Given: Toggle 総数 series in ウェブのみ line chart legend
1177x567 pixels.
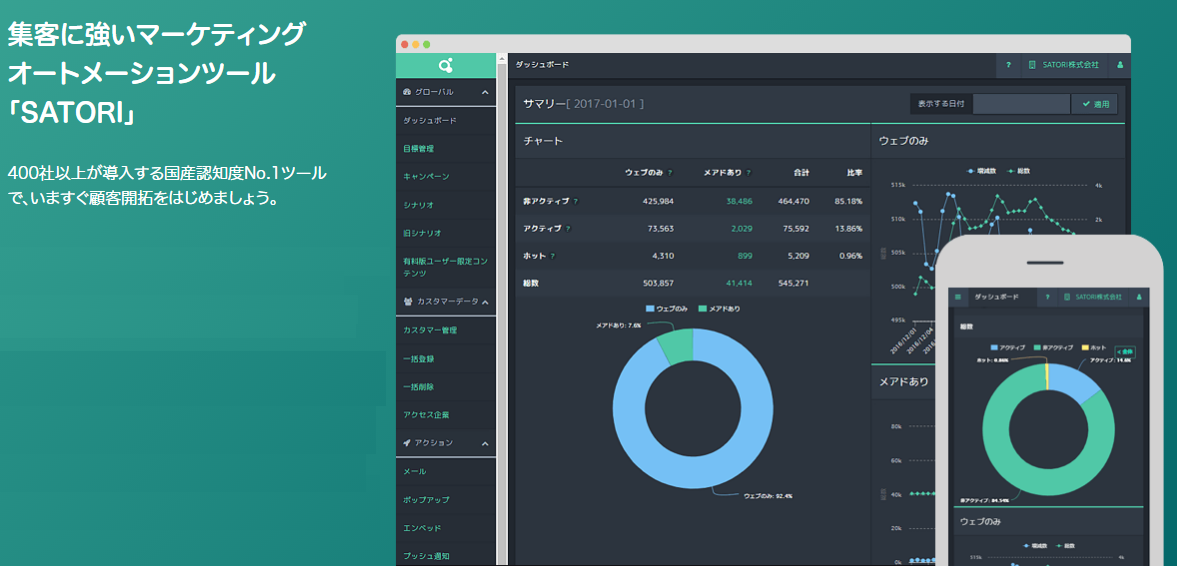Looking at the screenshot, I should pos(1019,171).
